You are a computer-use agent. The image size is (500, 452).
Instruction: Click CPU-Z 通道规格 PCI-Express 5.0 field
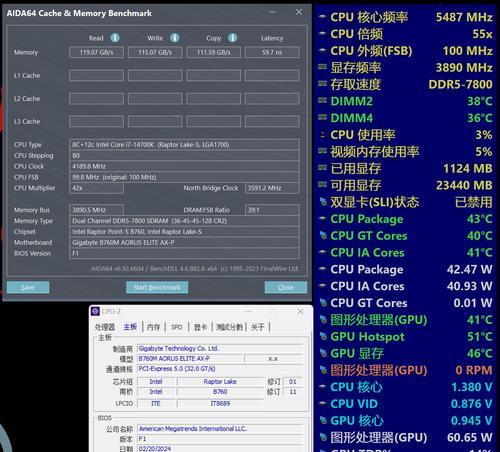click(x=220, y=369)
